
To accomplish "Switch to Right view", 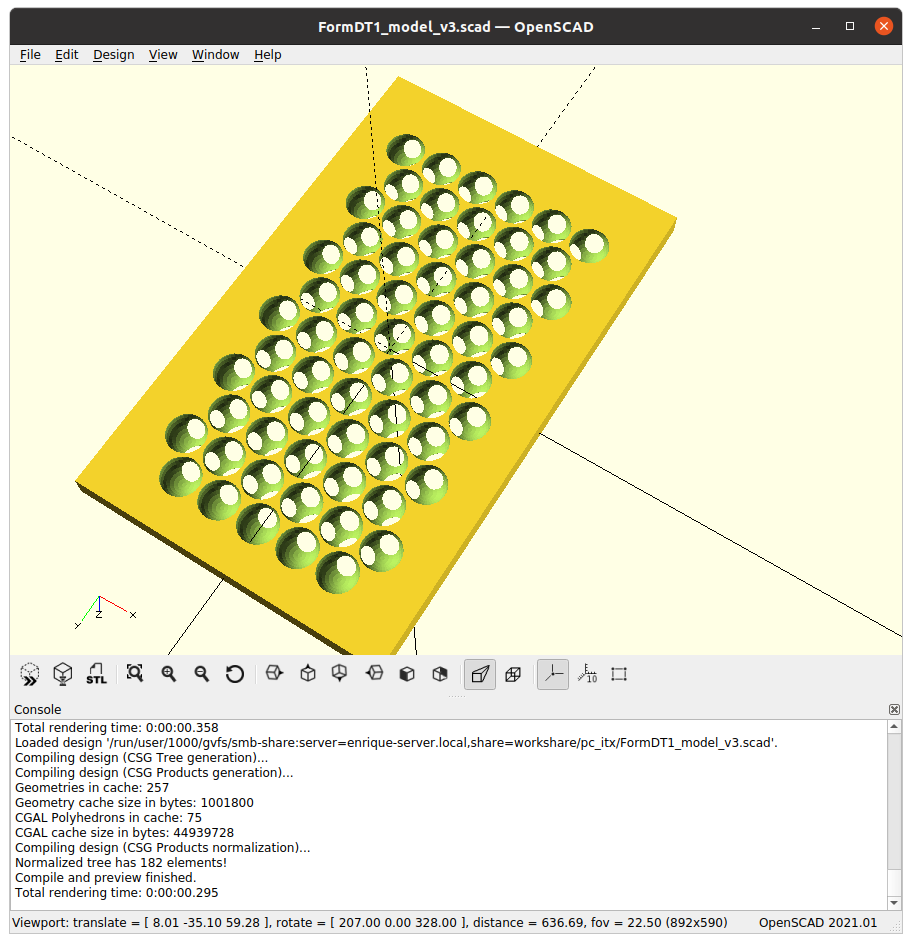I will [x=274, y=673].
